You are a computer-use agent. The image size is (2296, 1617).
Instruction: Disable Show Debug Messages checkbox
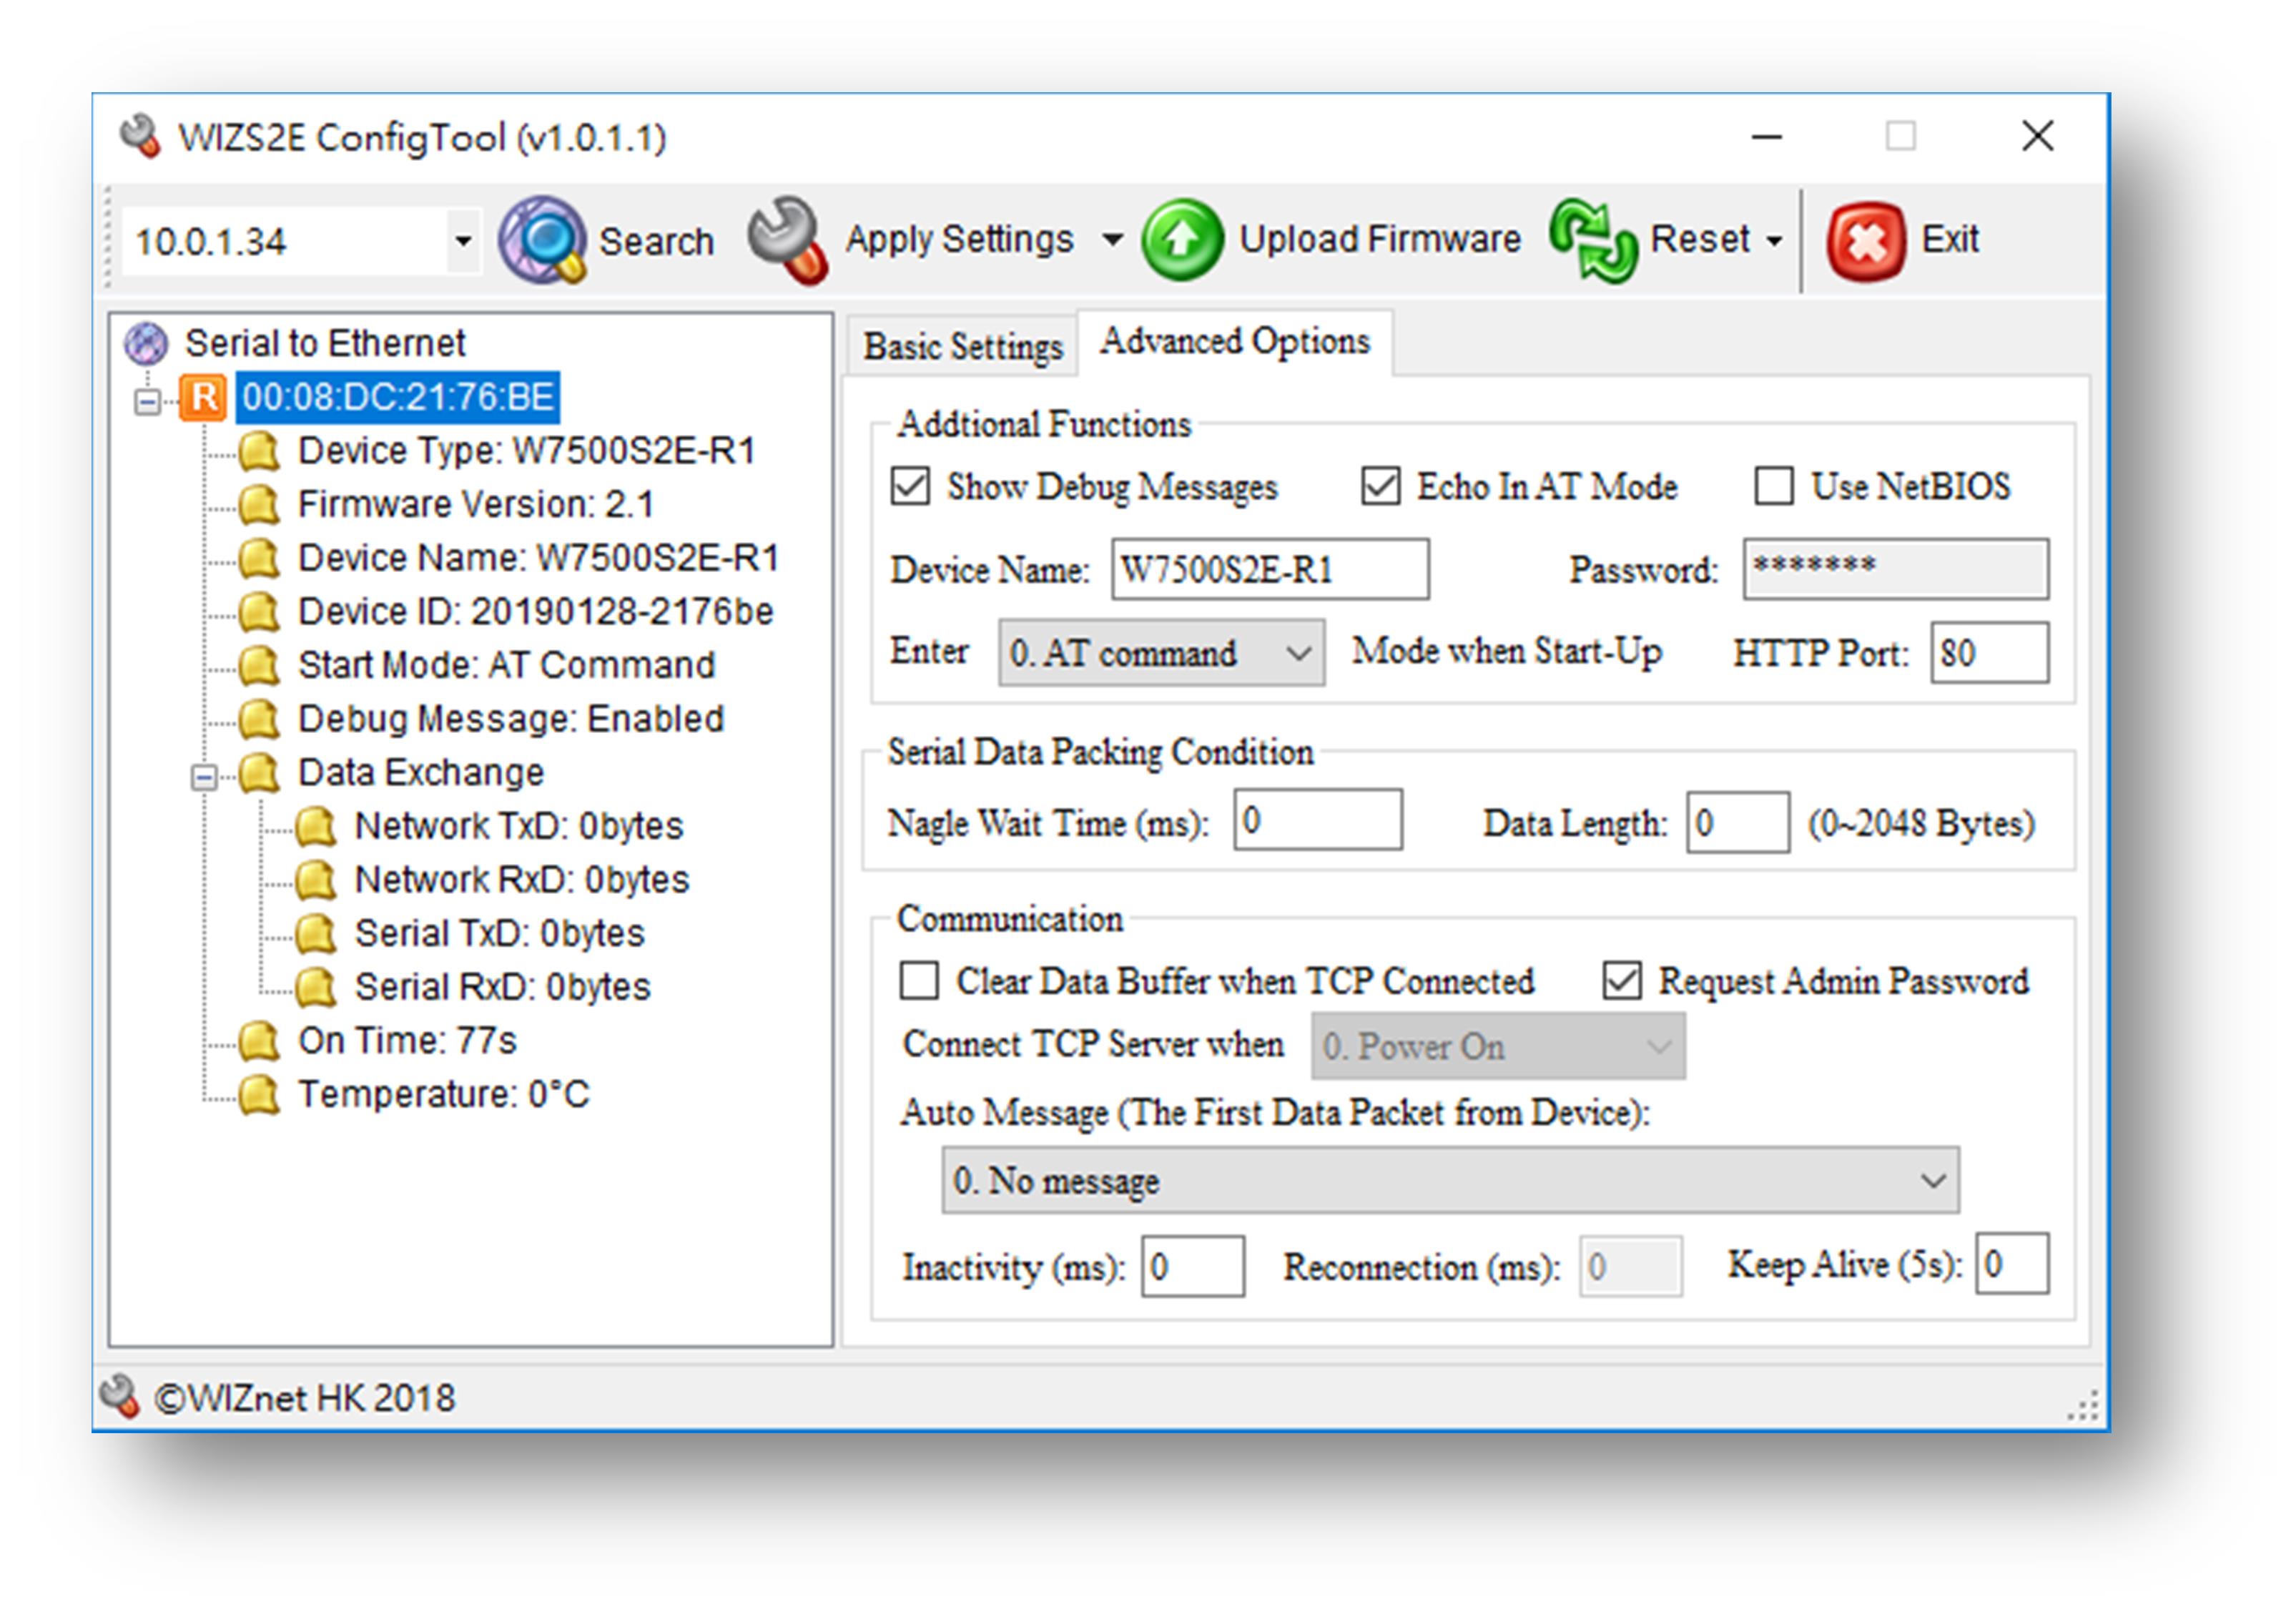point(910,487)
